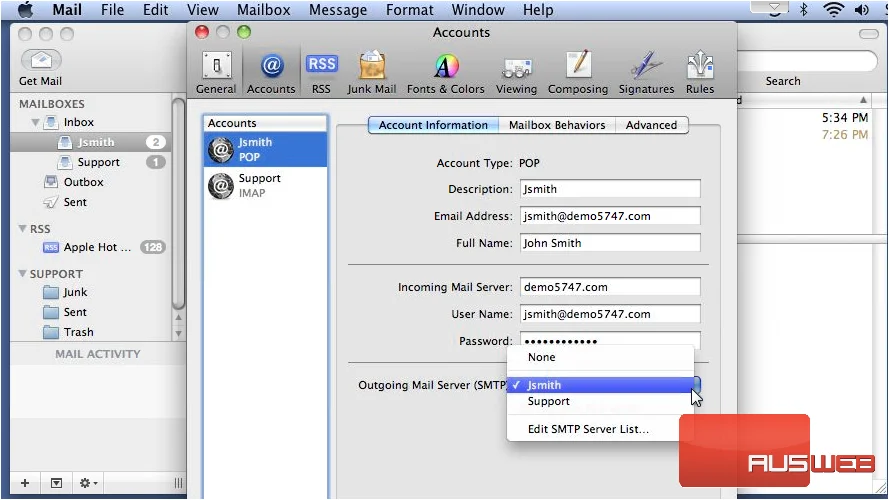The width and height of the screenshot is (889, 500).
Task: Click the Description field
Action: (610, 189)
